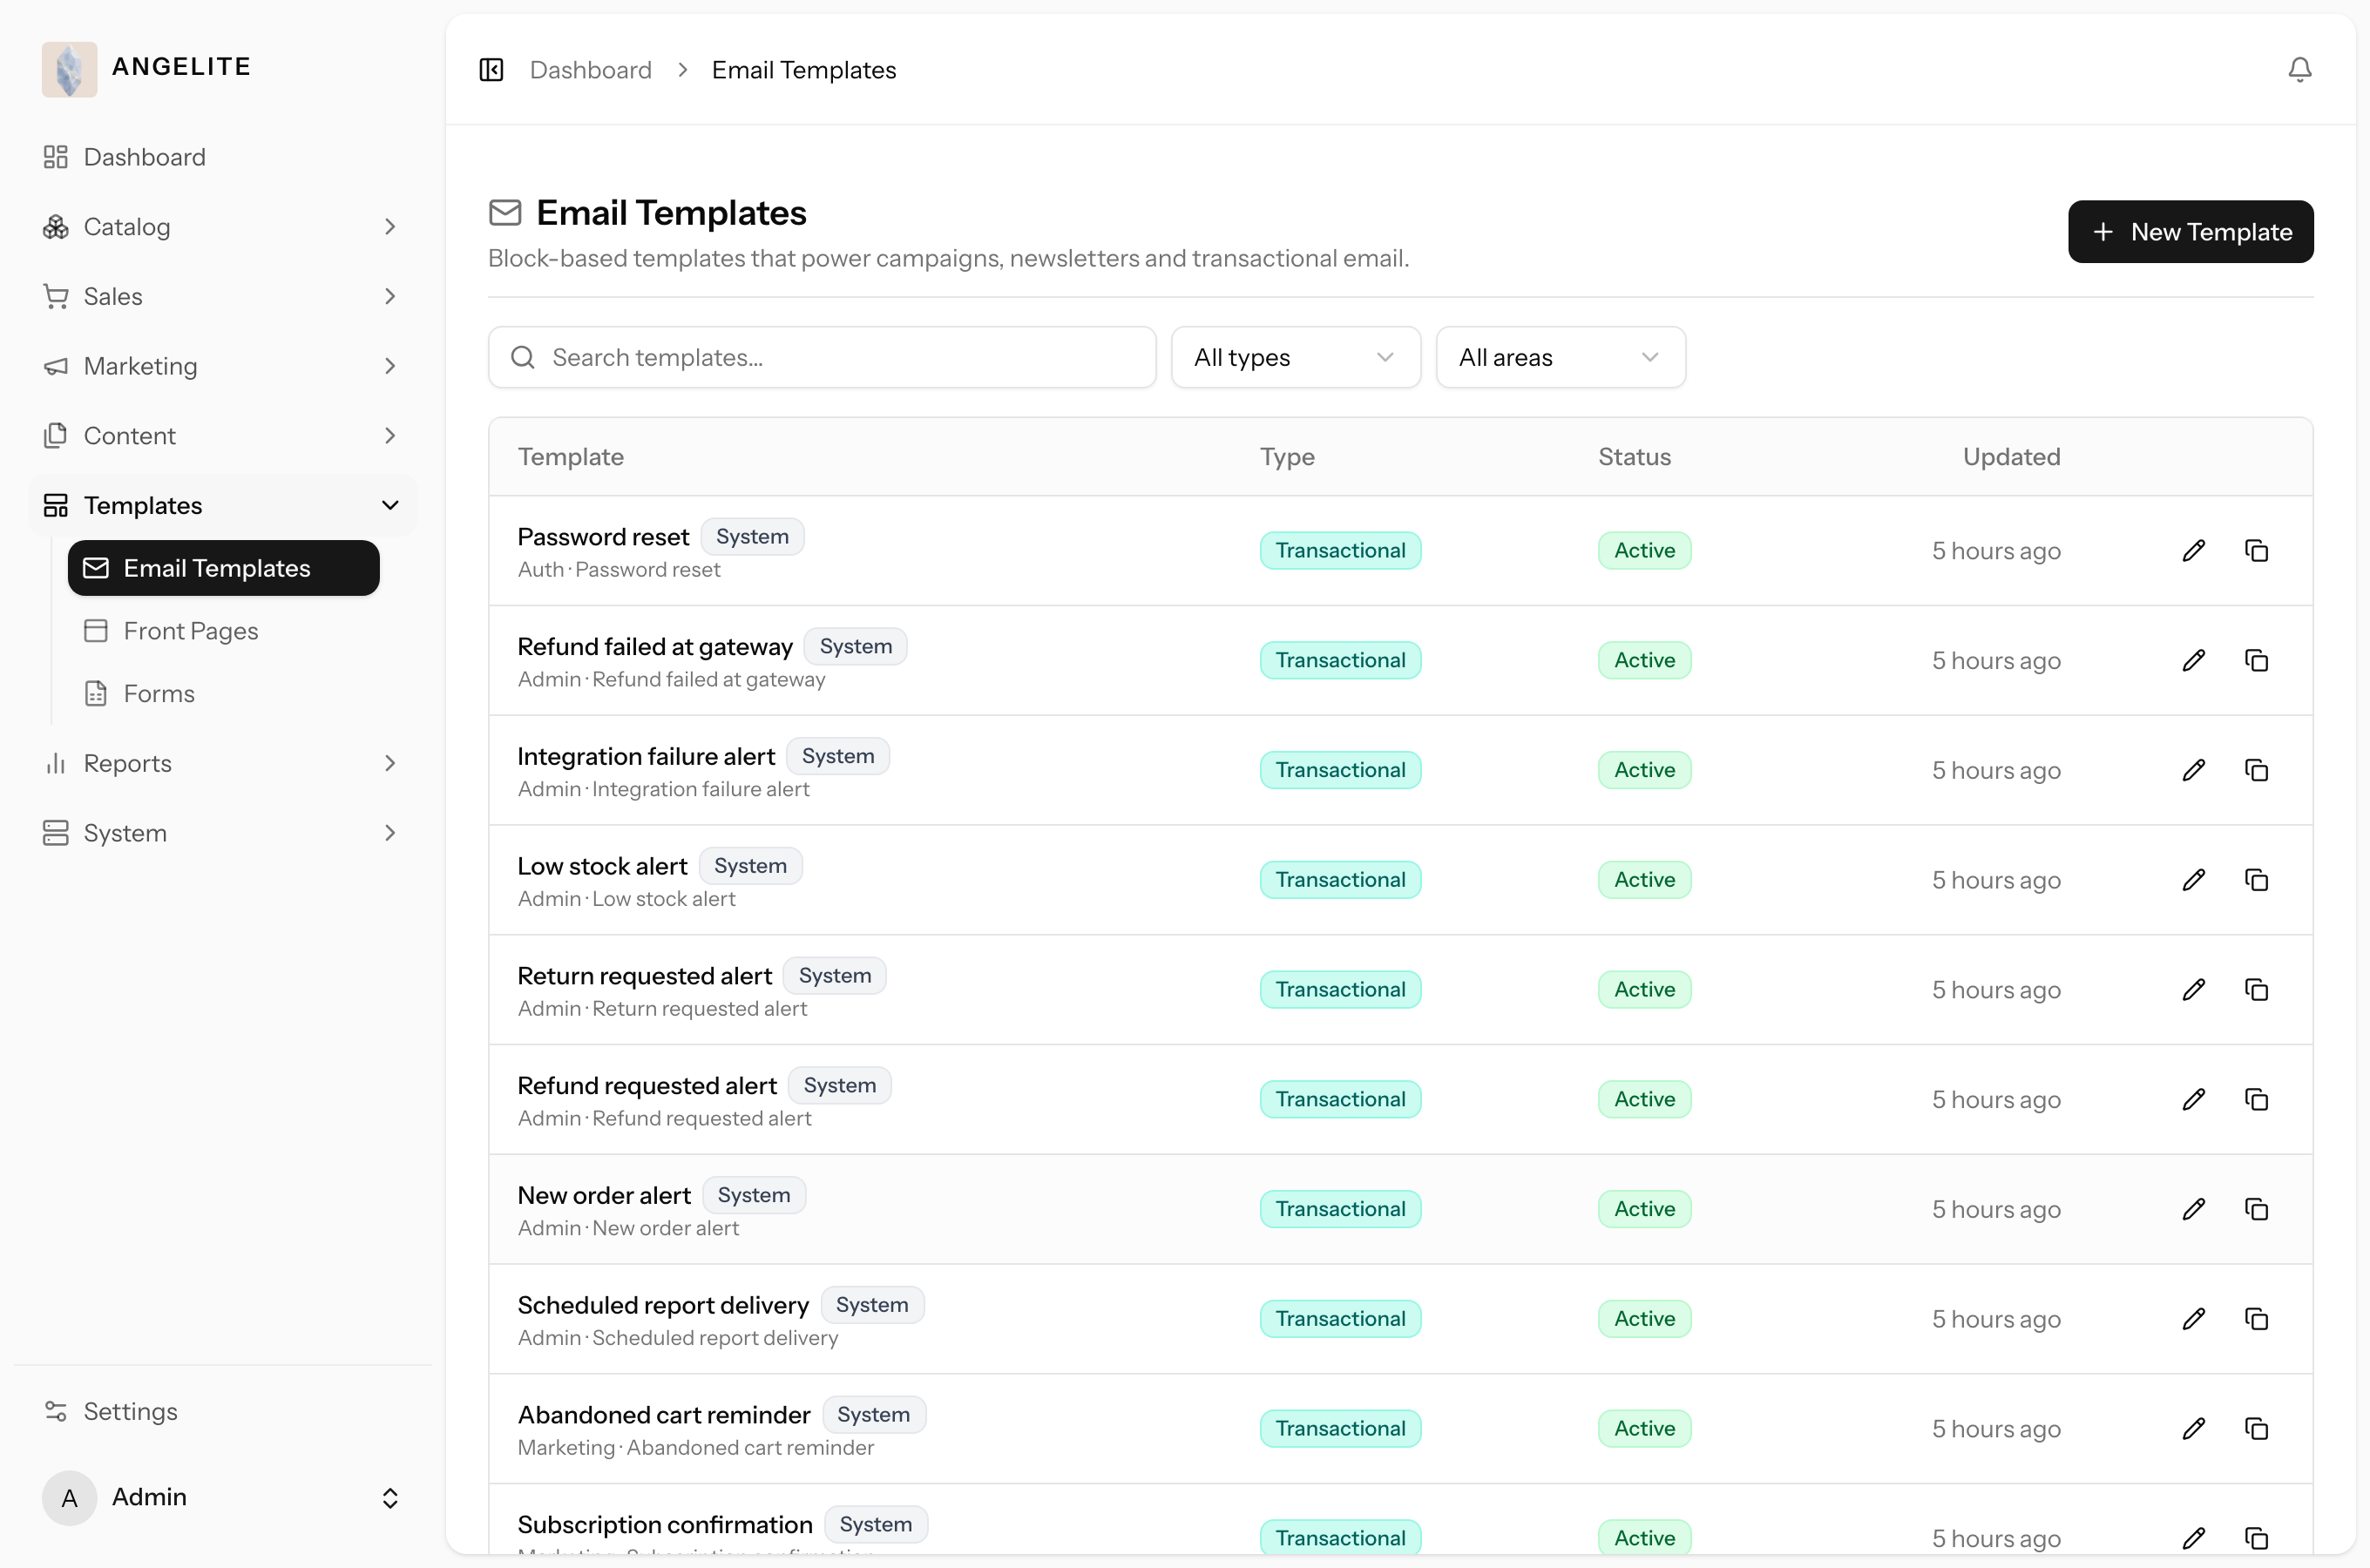Click "Admin · Return requested alert" subtitle
The image size is (2370, 1568).
click(662, 1009)
